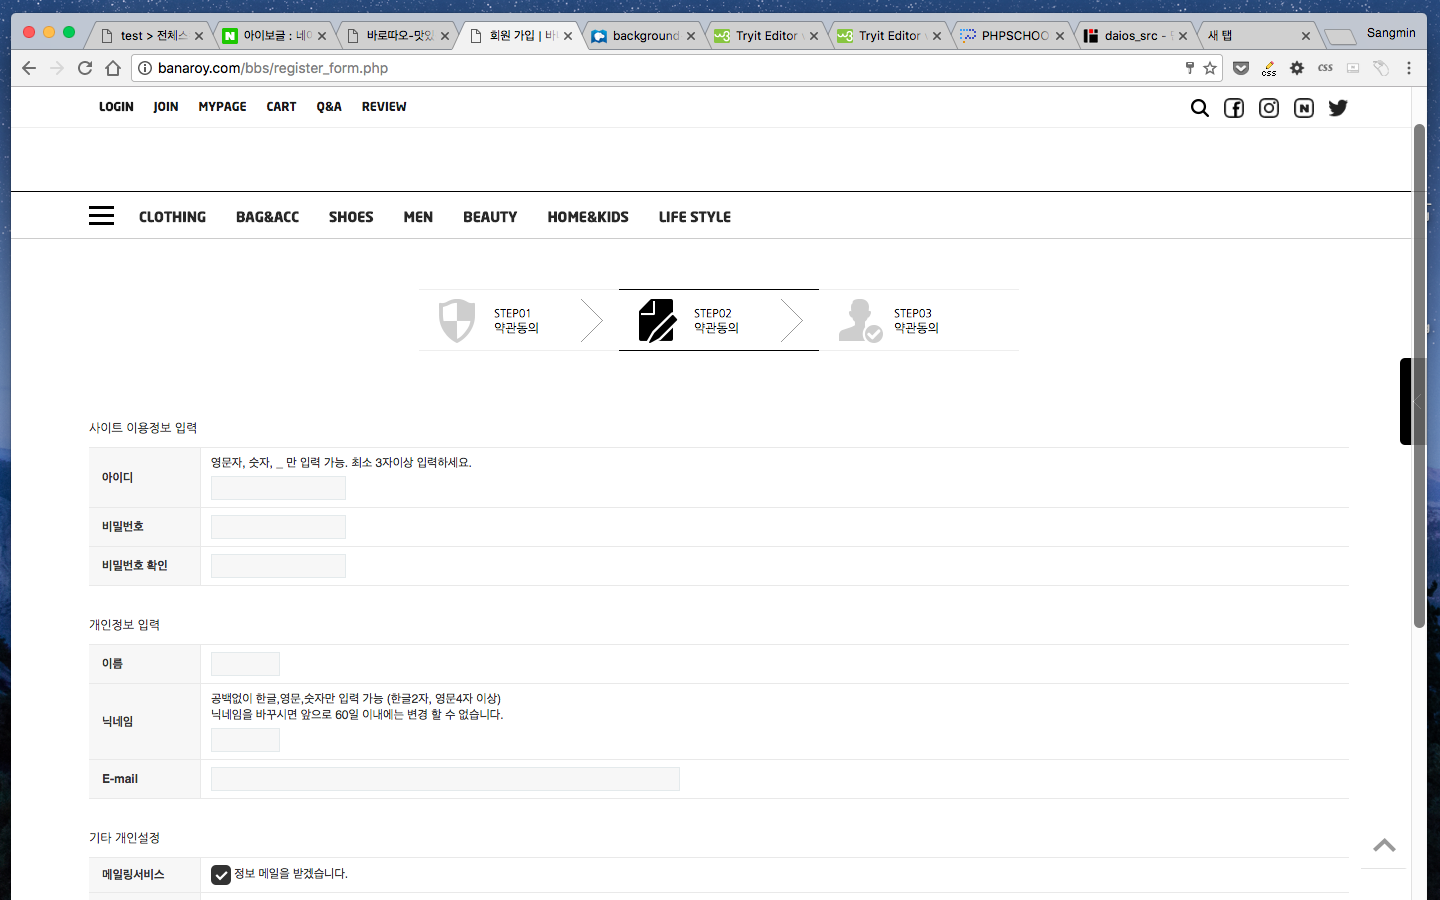Click the STEP01 shield icon
1440x900 pixels.
point(457,320)
